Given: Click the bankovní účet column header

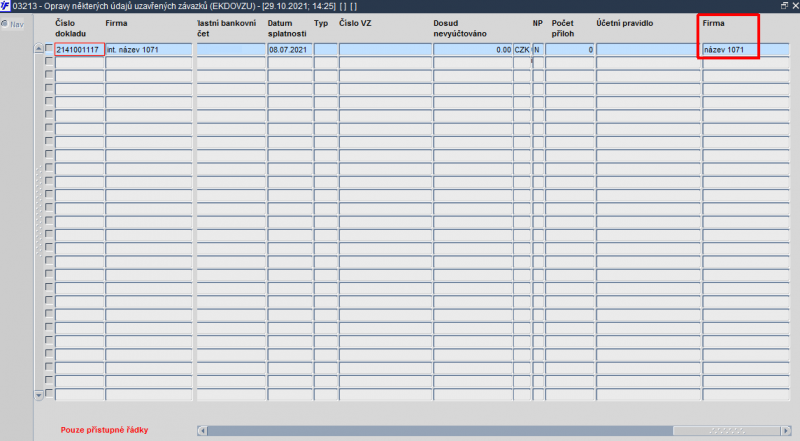Looking at the screenshot, I should coord(227,28).
